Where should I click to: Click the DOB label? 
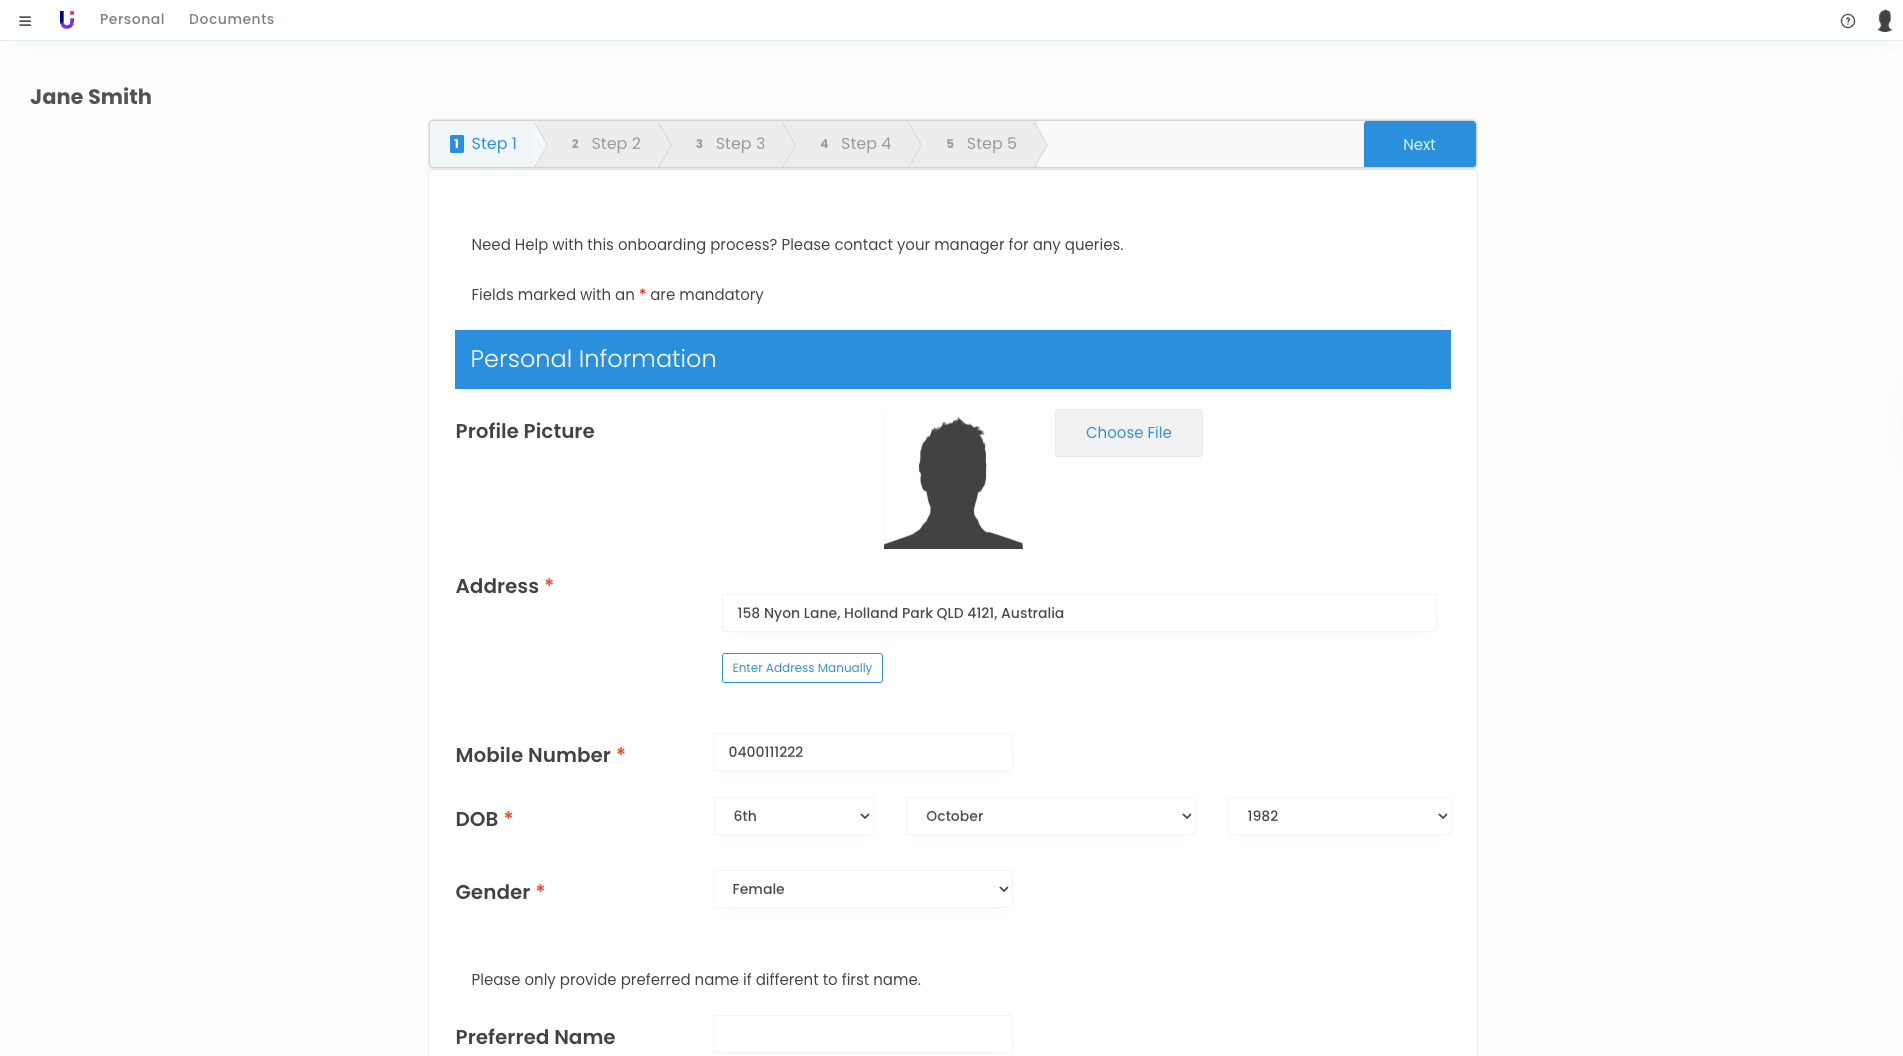[484, 819]
